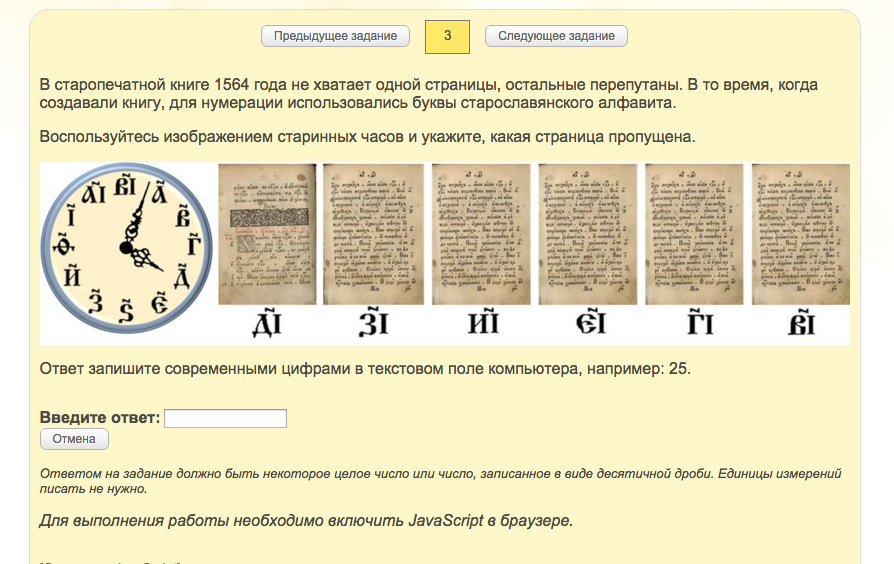Select the yellow task number 3 box
894x564 pixels.
(447, 36)
